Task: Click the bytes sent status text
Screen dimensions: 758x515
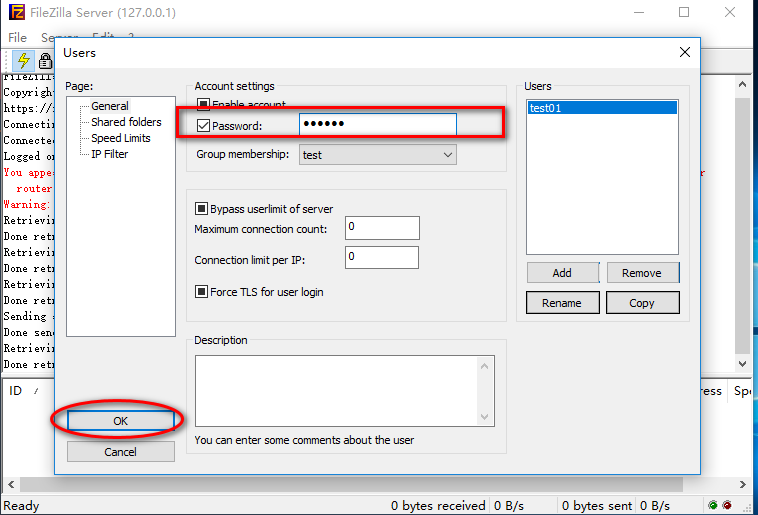Action: coord(597,506)
